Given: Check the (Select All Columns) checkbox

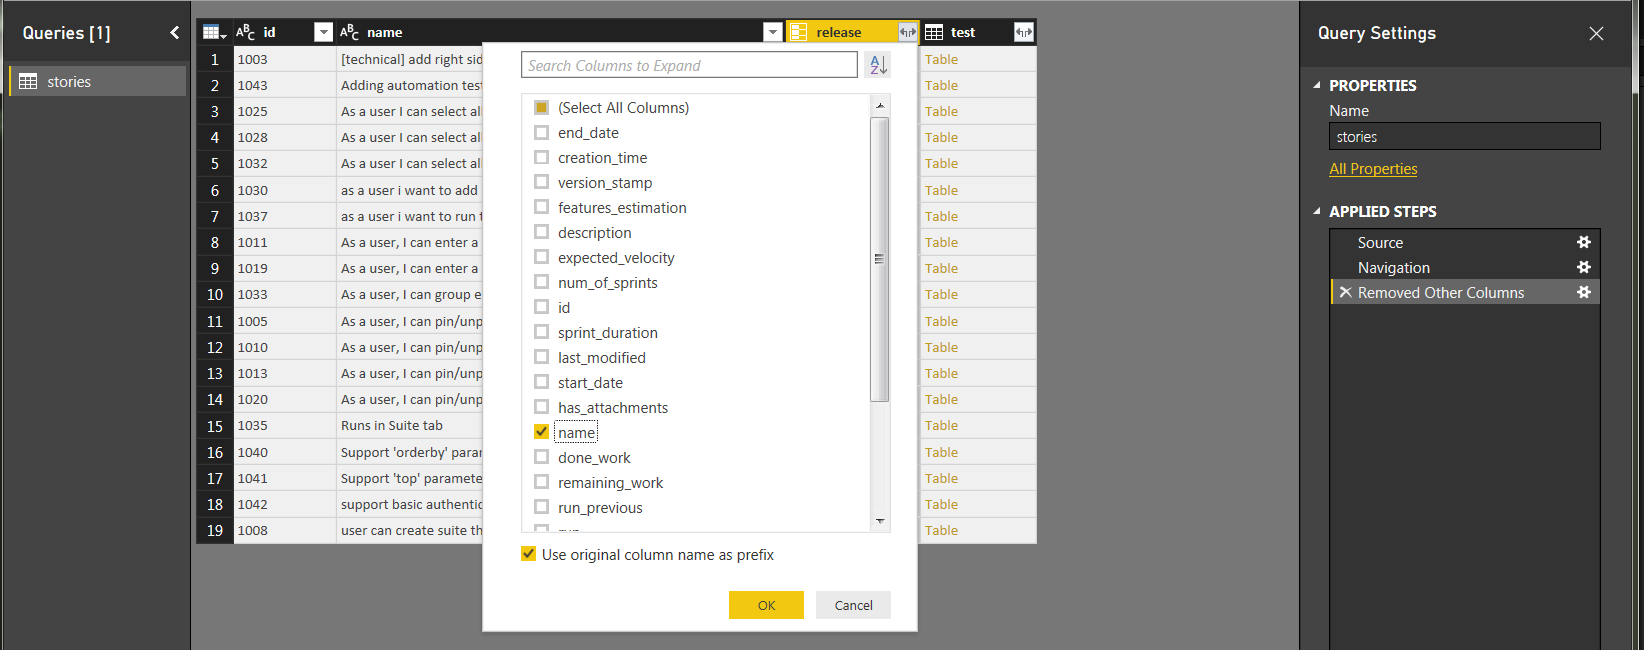Looking at the screenshot, I should click(x=541, y=107).
